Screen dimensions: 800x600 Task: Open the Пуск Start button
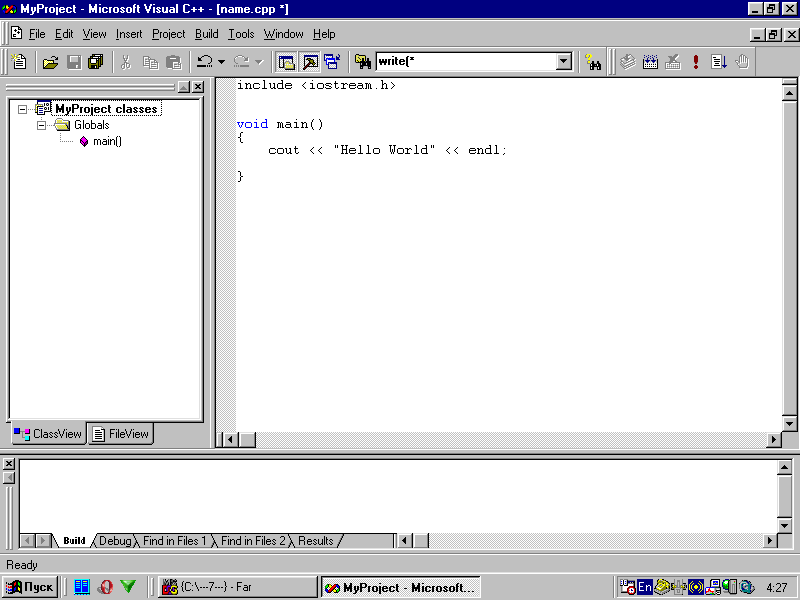click(30, 587)
